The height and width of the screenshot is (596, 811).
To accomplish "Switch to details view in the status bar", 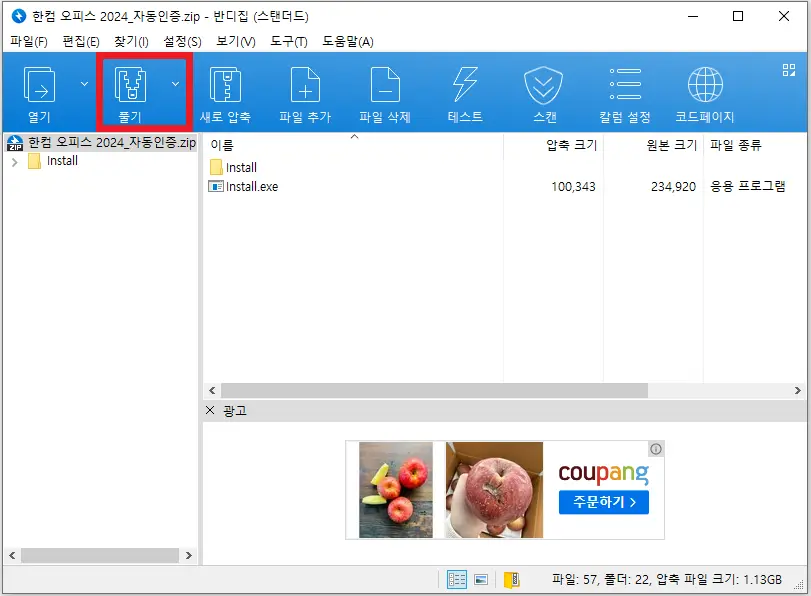I will (x=457, y=578).
